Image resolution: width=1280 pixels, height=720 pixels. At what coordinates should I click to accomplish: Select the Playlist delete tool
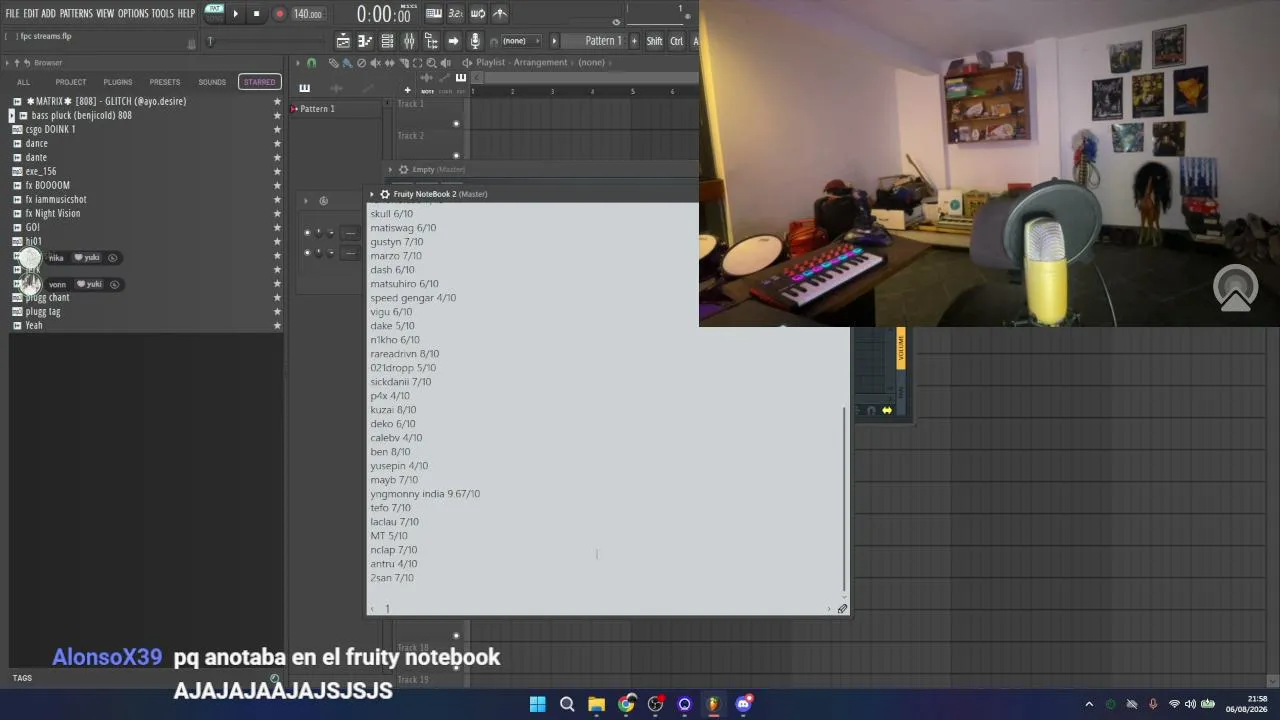click(361, 63)
